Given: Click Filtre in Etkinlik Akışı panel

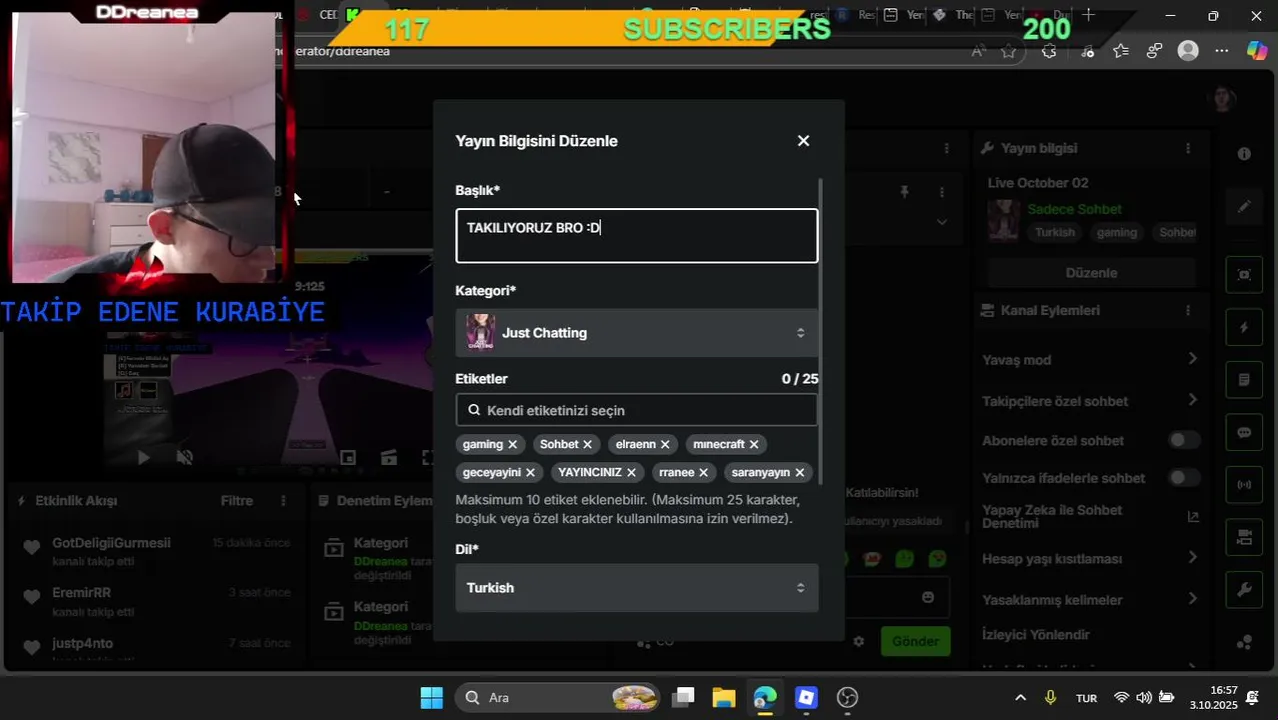Looking at the screenshot, I should point(237,500).
